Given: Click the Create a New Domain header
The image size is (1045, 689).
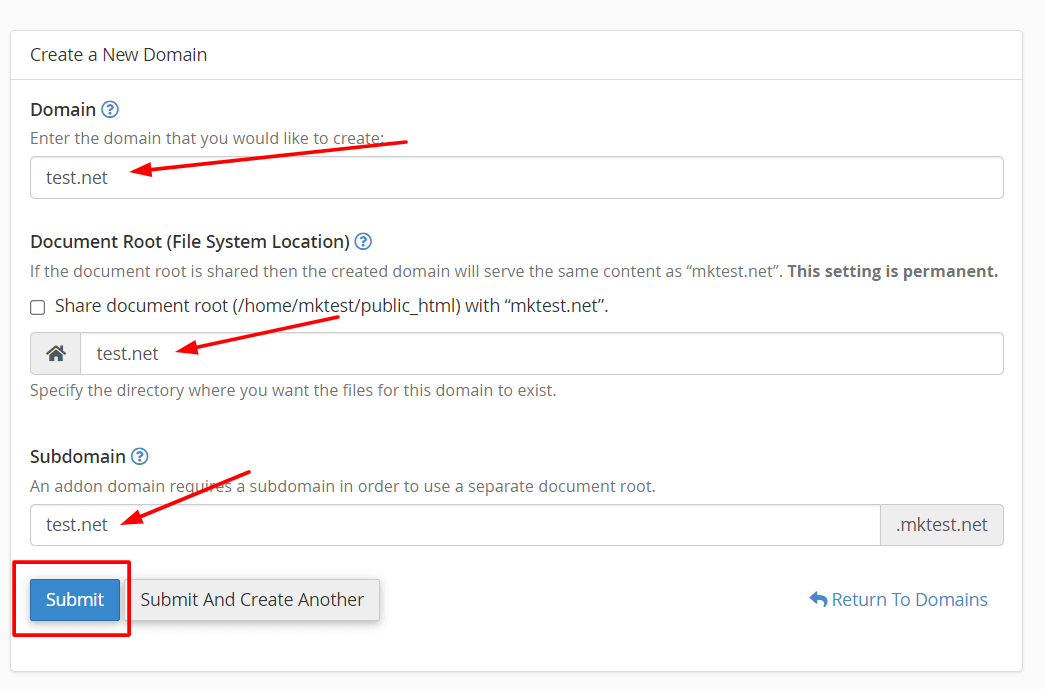Looking at the screenshot, I should tap(118, 54).
